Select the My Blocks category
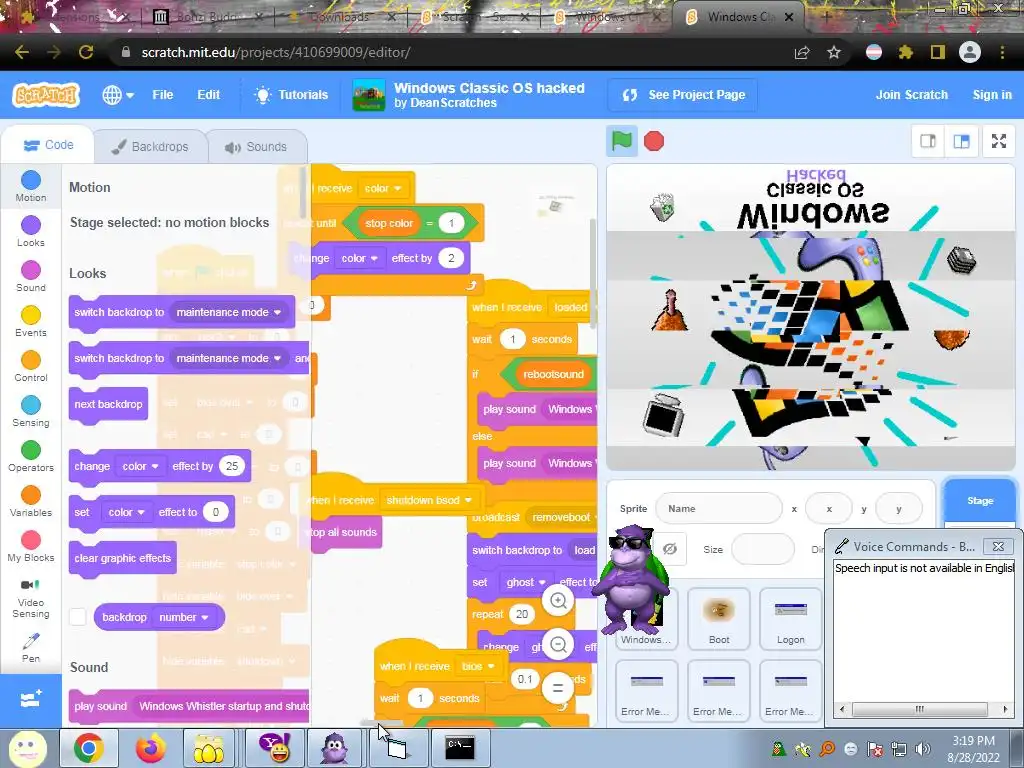Image resolution: width=1024 pixels, height=768 pixels. pyautogui.click(x=31, y=547)
